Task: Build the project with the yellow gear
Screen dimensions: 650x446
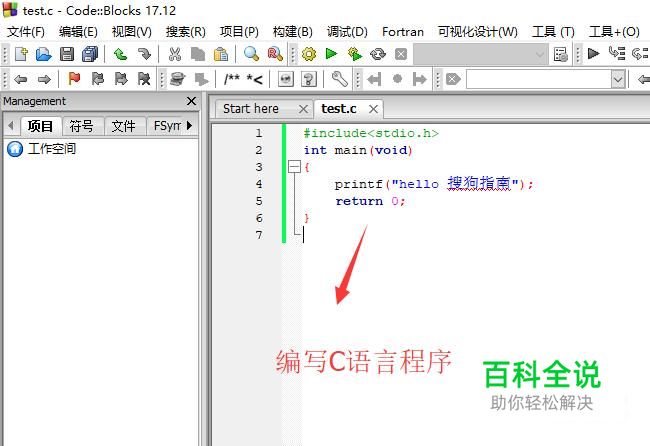Action: click(308, 54)
